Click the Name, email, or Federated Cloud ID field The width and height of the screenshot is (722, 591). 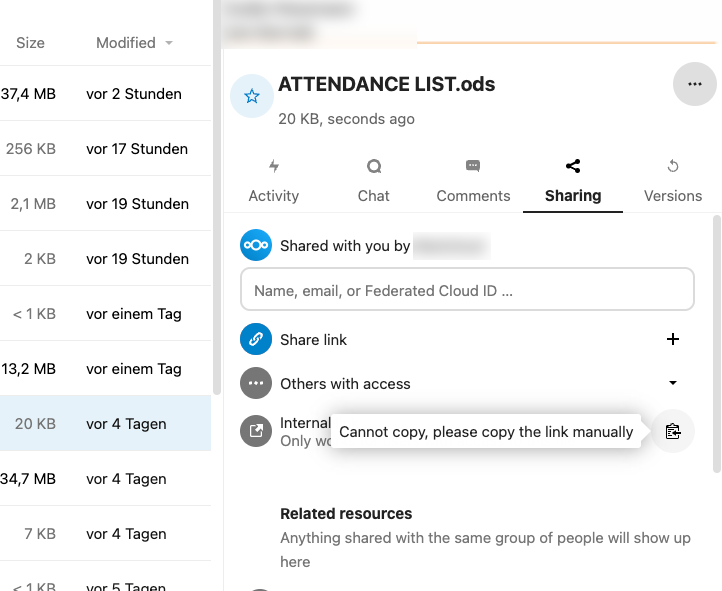coord(467,292)
